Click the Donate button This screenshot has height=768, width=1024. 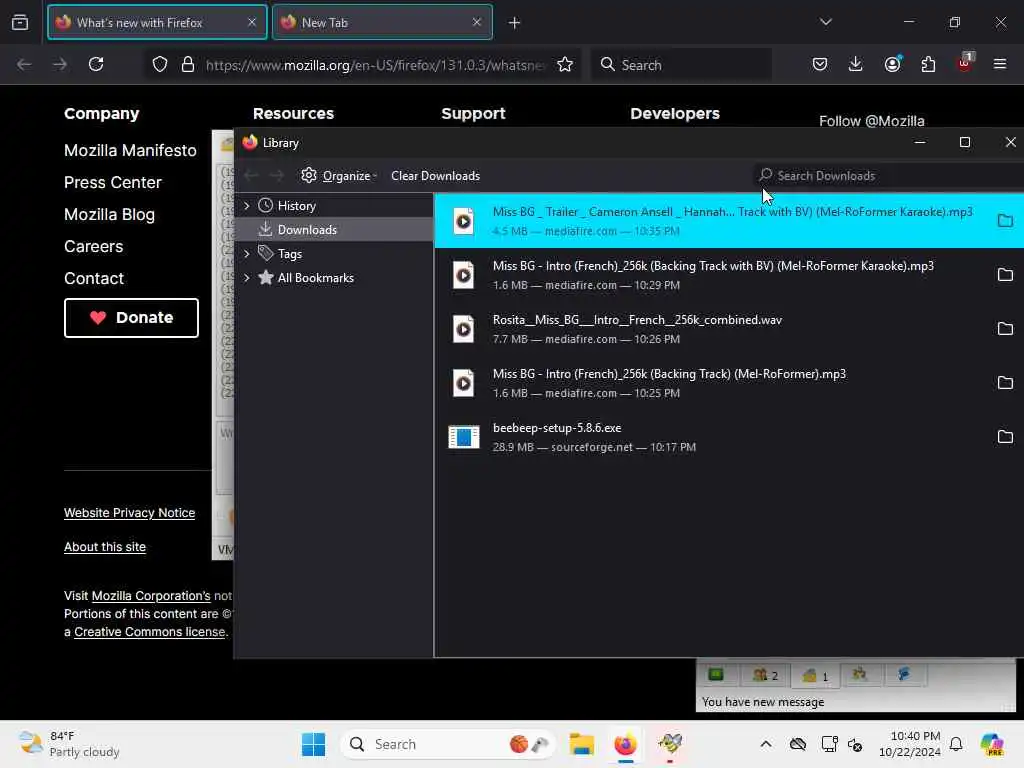[131, 318]
